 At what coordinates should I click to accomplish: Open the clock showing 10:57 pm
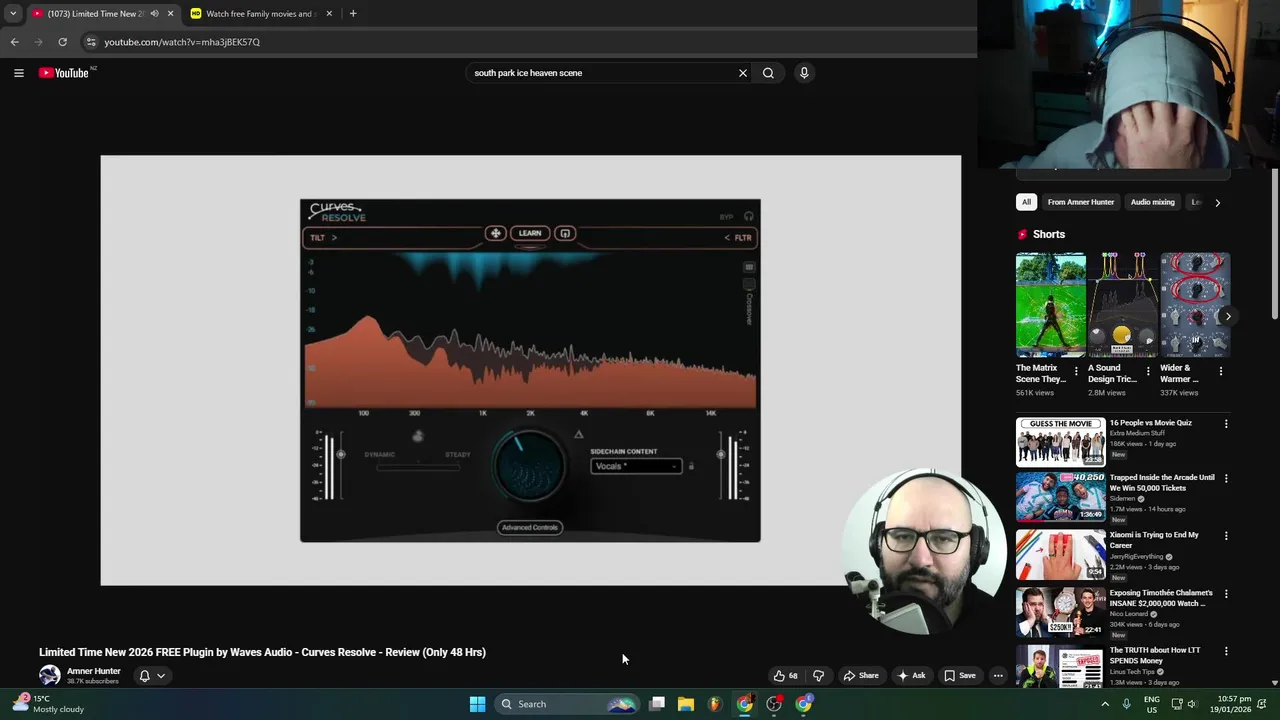click(x=1234, y=704)
